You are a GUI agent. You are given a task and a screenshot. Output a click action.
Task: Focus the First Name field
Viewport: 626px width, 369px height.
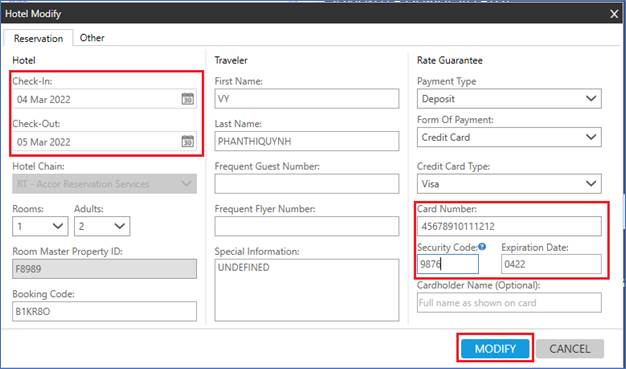307,99
